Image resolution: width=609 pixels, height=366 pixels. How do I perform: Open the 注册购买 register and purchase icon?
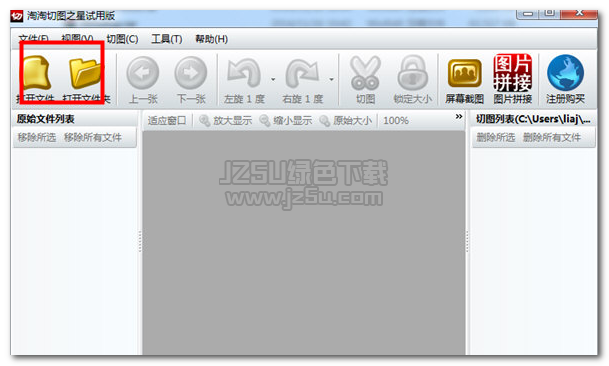click(565, 80)
